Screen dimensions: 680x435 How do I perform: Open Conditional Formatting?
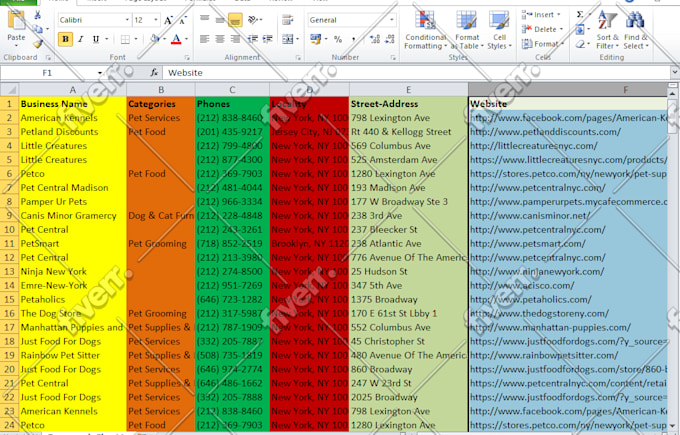pyautogui.click(x=425, y=29)
